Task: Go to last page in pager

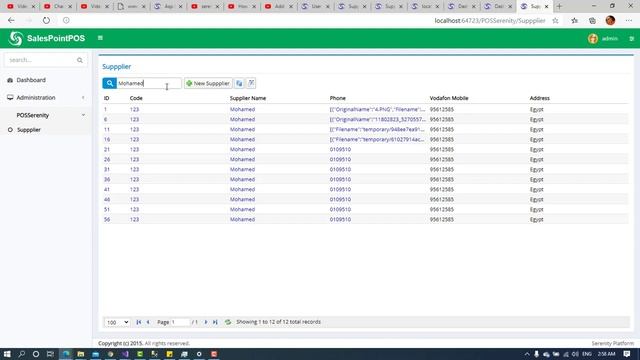Action: [x=215, y=322]
